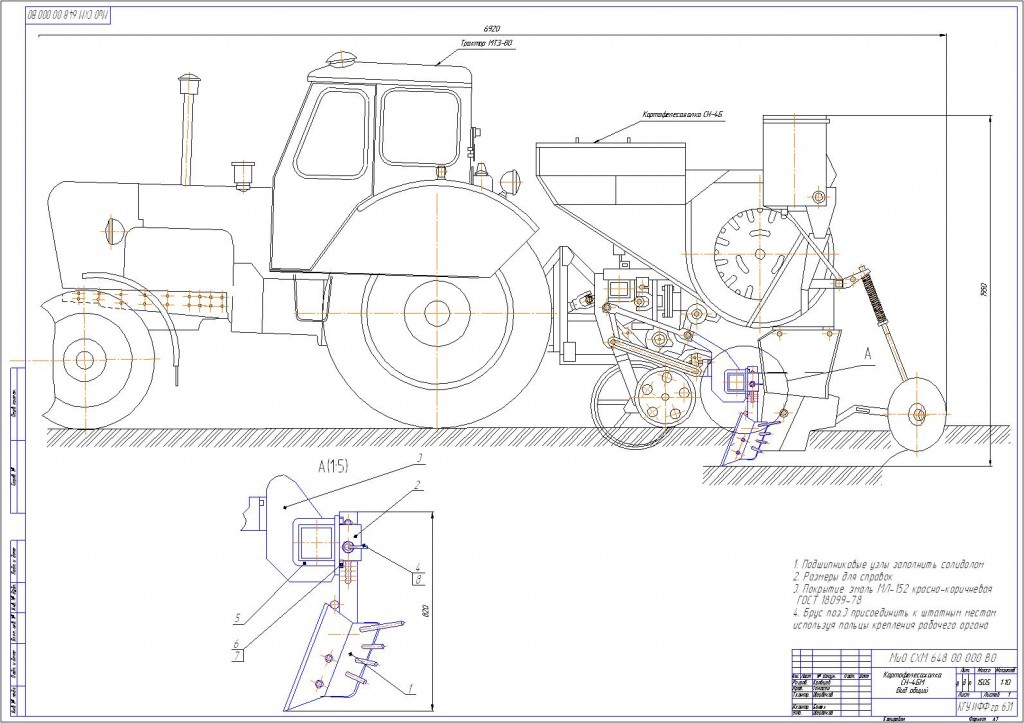Click the rear press wheel of planter
Viewport: 1024px width, 723px height.
click(x=917, y=413)
